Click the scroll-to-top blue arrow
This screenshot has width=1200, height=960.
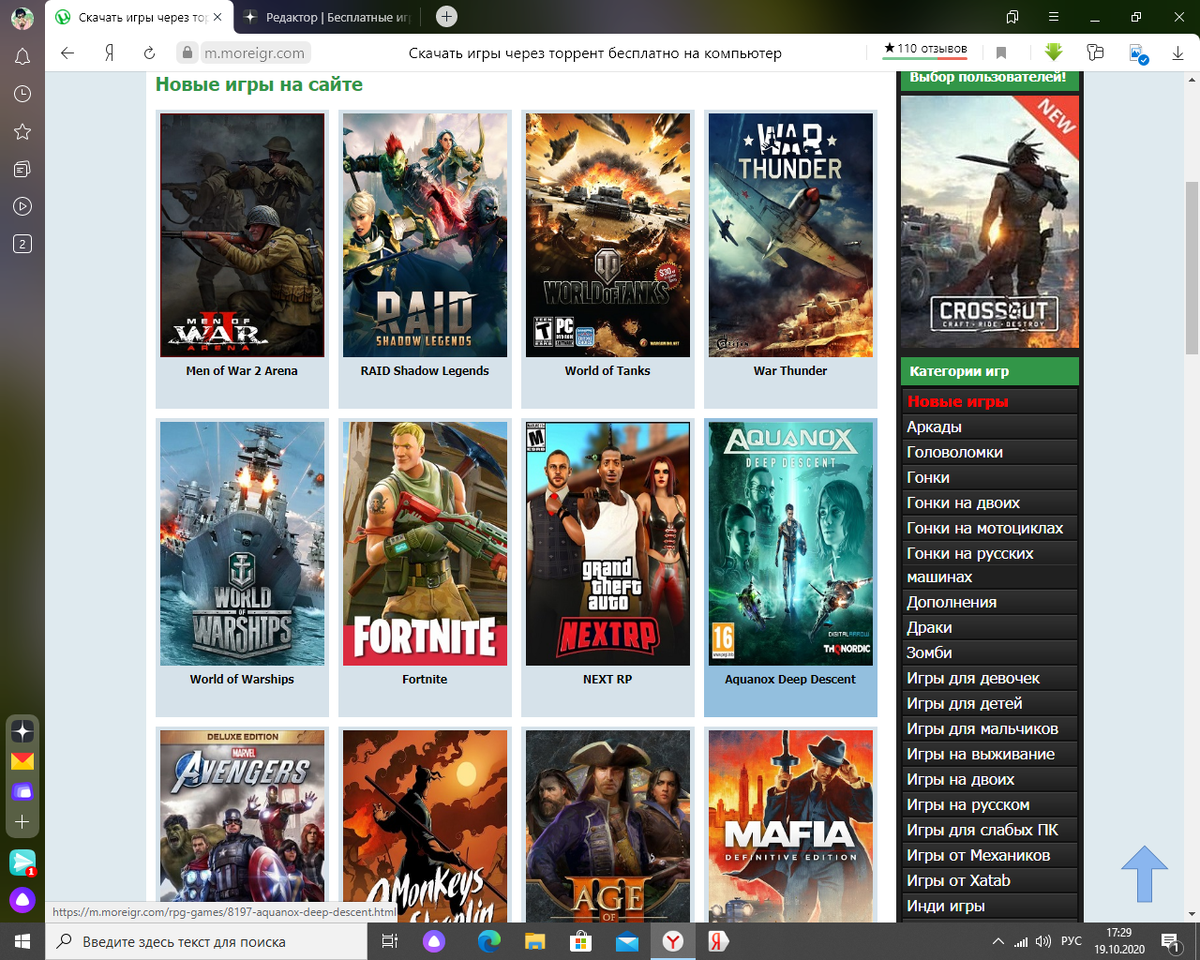[x=1143, y=874]
